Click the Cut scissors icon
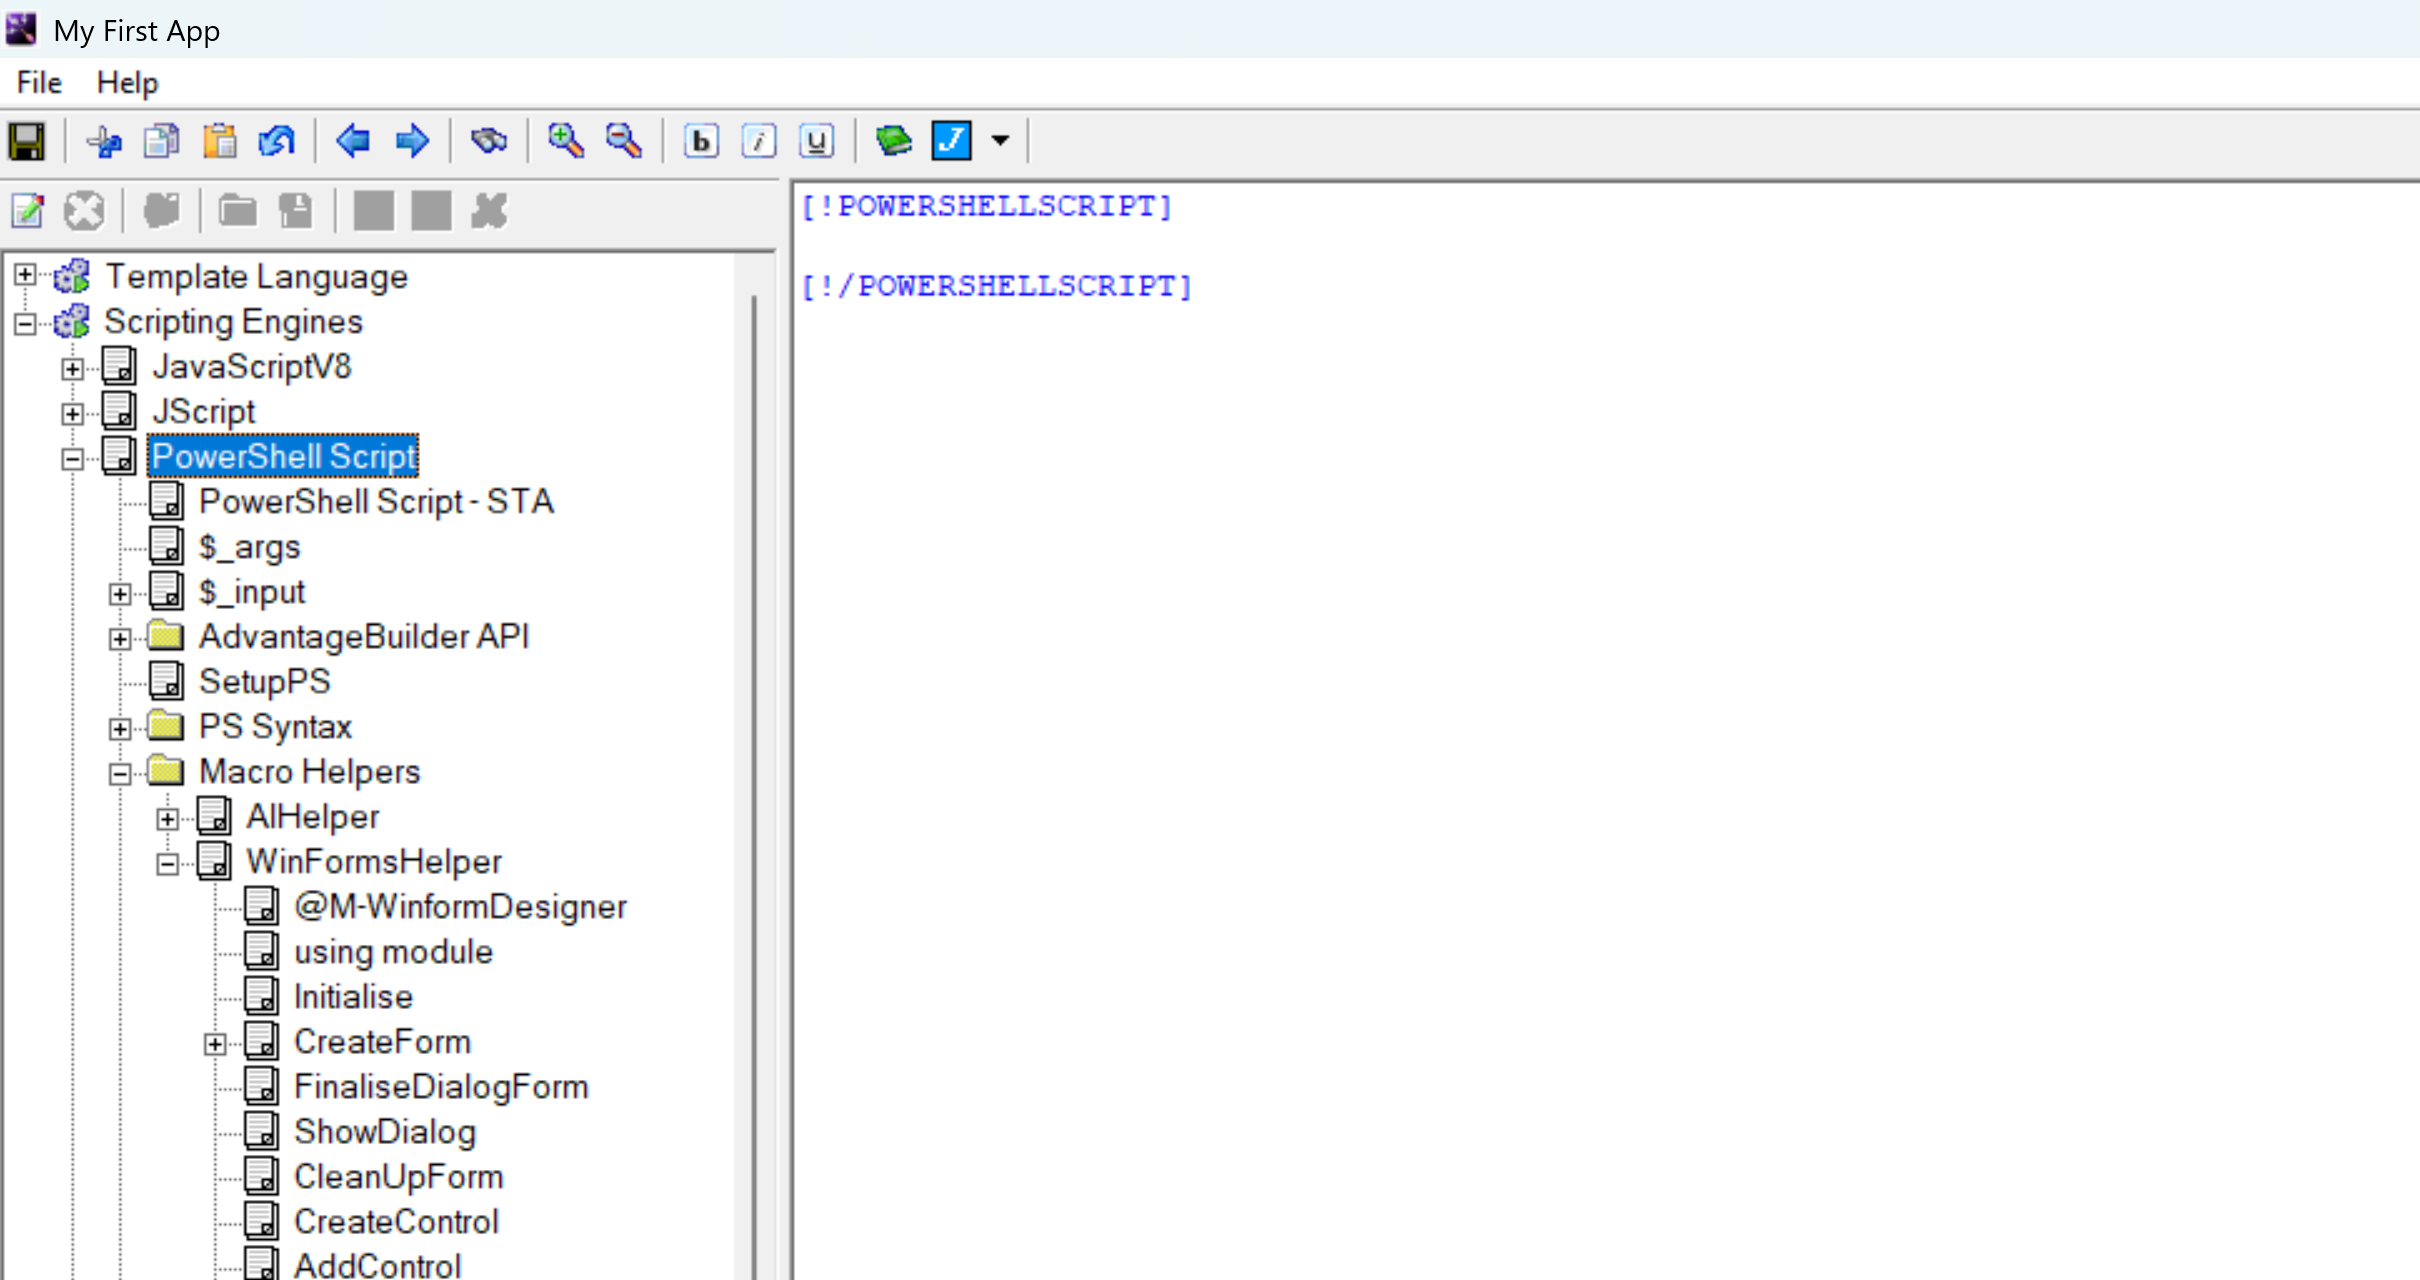 (104, 141)
